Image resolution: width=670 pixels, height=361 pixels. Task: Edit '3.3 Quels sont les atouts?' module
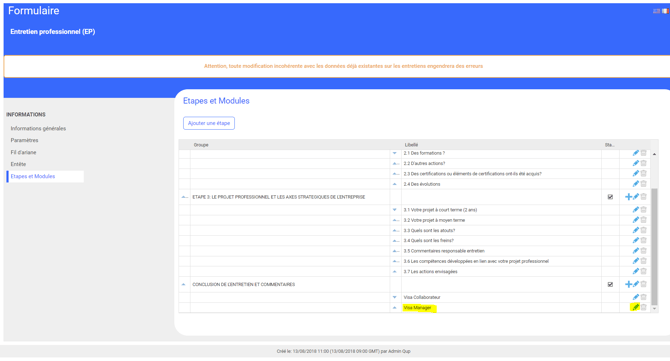pyautogui.click(x=636, y=230)
